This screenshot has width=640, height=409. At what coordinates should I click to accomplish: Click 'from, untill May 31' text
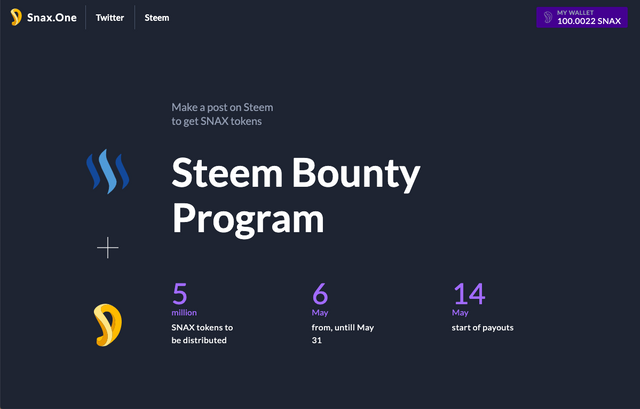(343, 333)
